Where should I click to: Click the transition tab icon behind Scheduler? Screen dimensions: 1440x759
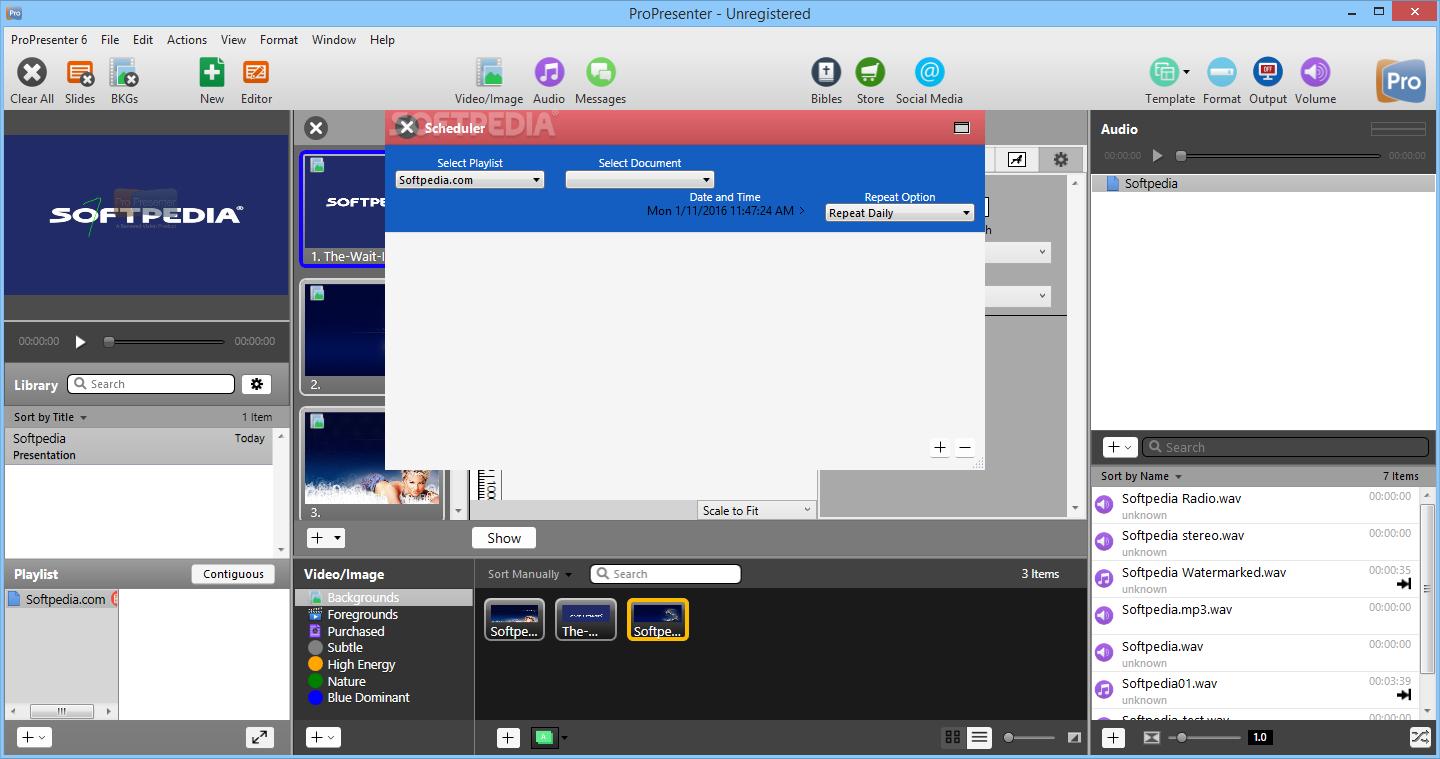(x=1017, y=160)
